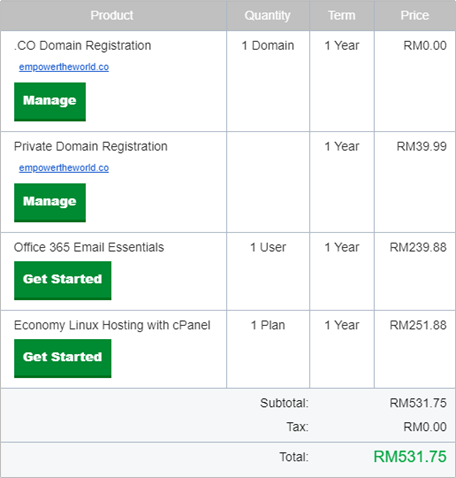Select Economy Linux Hosting with cPanel title

click(x=112, y=325)
